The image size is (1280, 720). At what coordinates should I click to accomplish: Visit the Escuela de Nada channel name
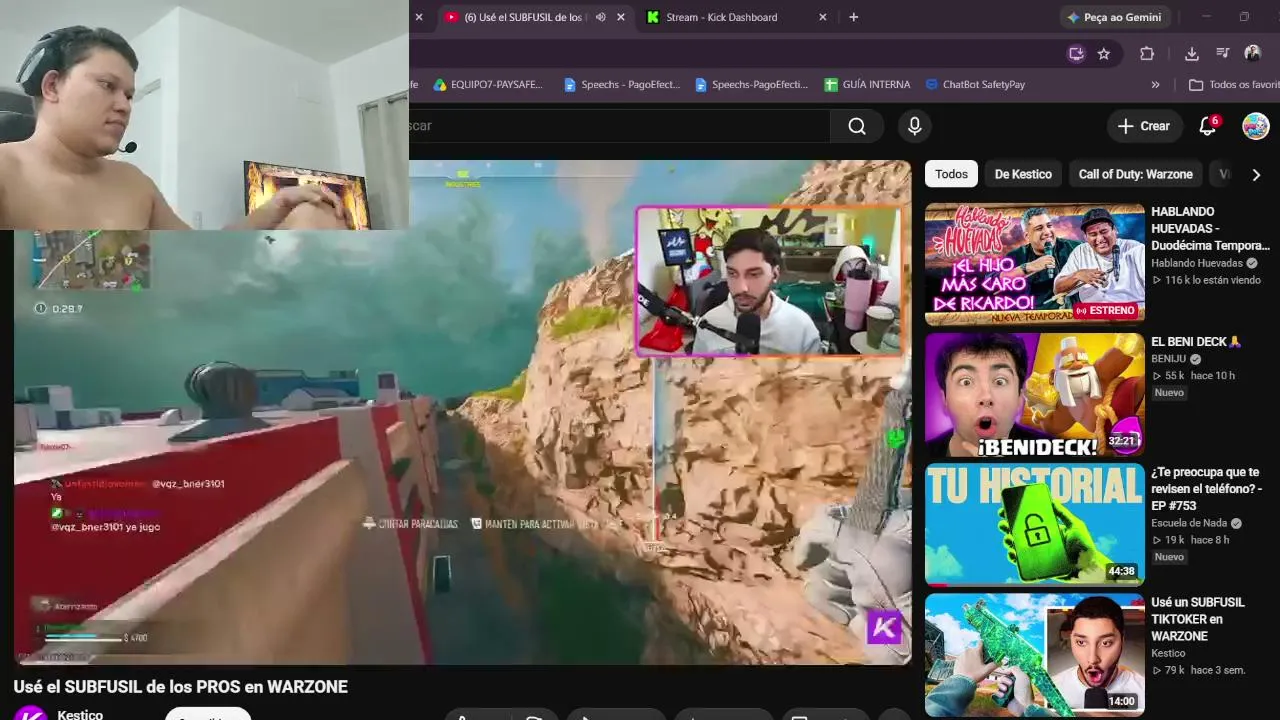pyautogui.click(x=1190, y=523)
